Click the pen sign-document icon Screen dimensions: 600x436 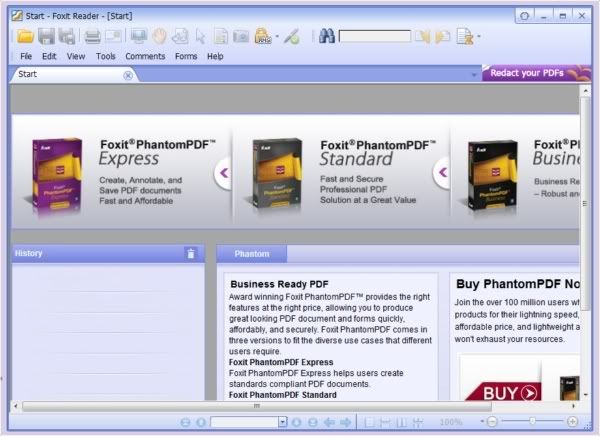click(292, 36)
